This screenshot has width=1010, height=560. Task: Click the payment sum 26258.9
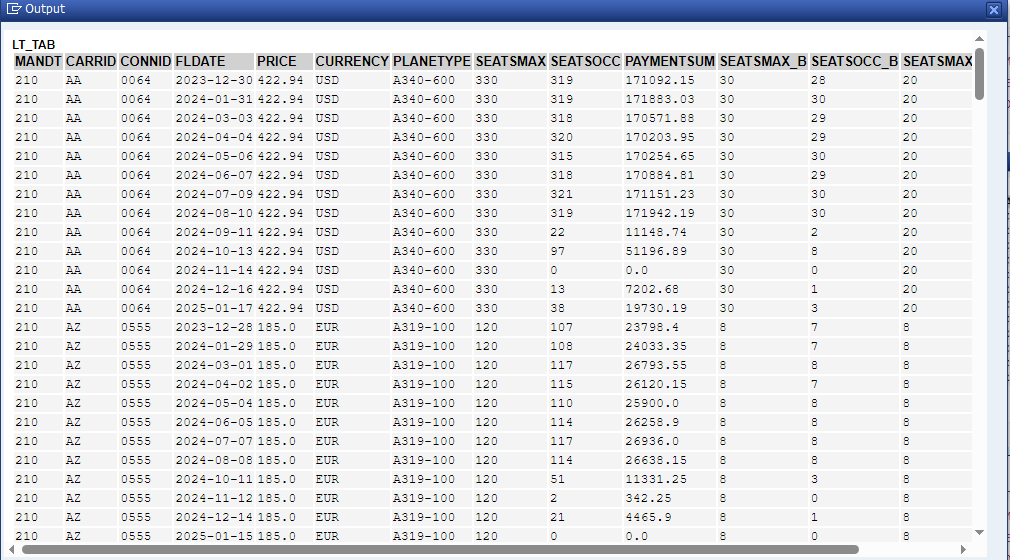(x=652, y=423)
